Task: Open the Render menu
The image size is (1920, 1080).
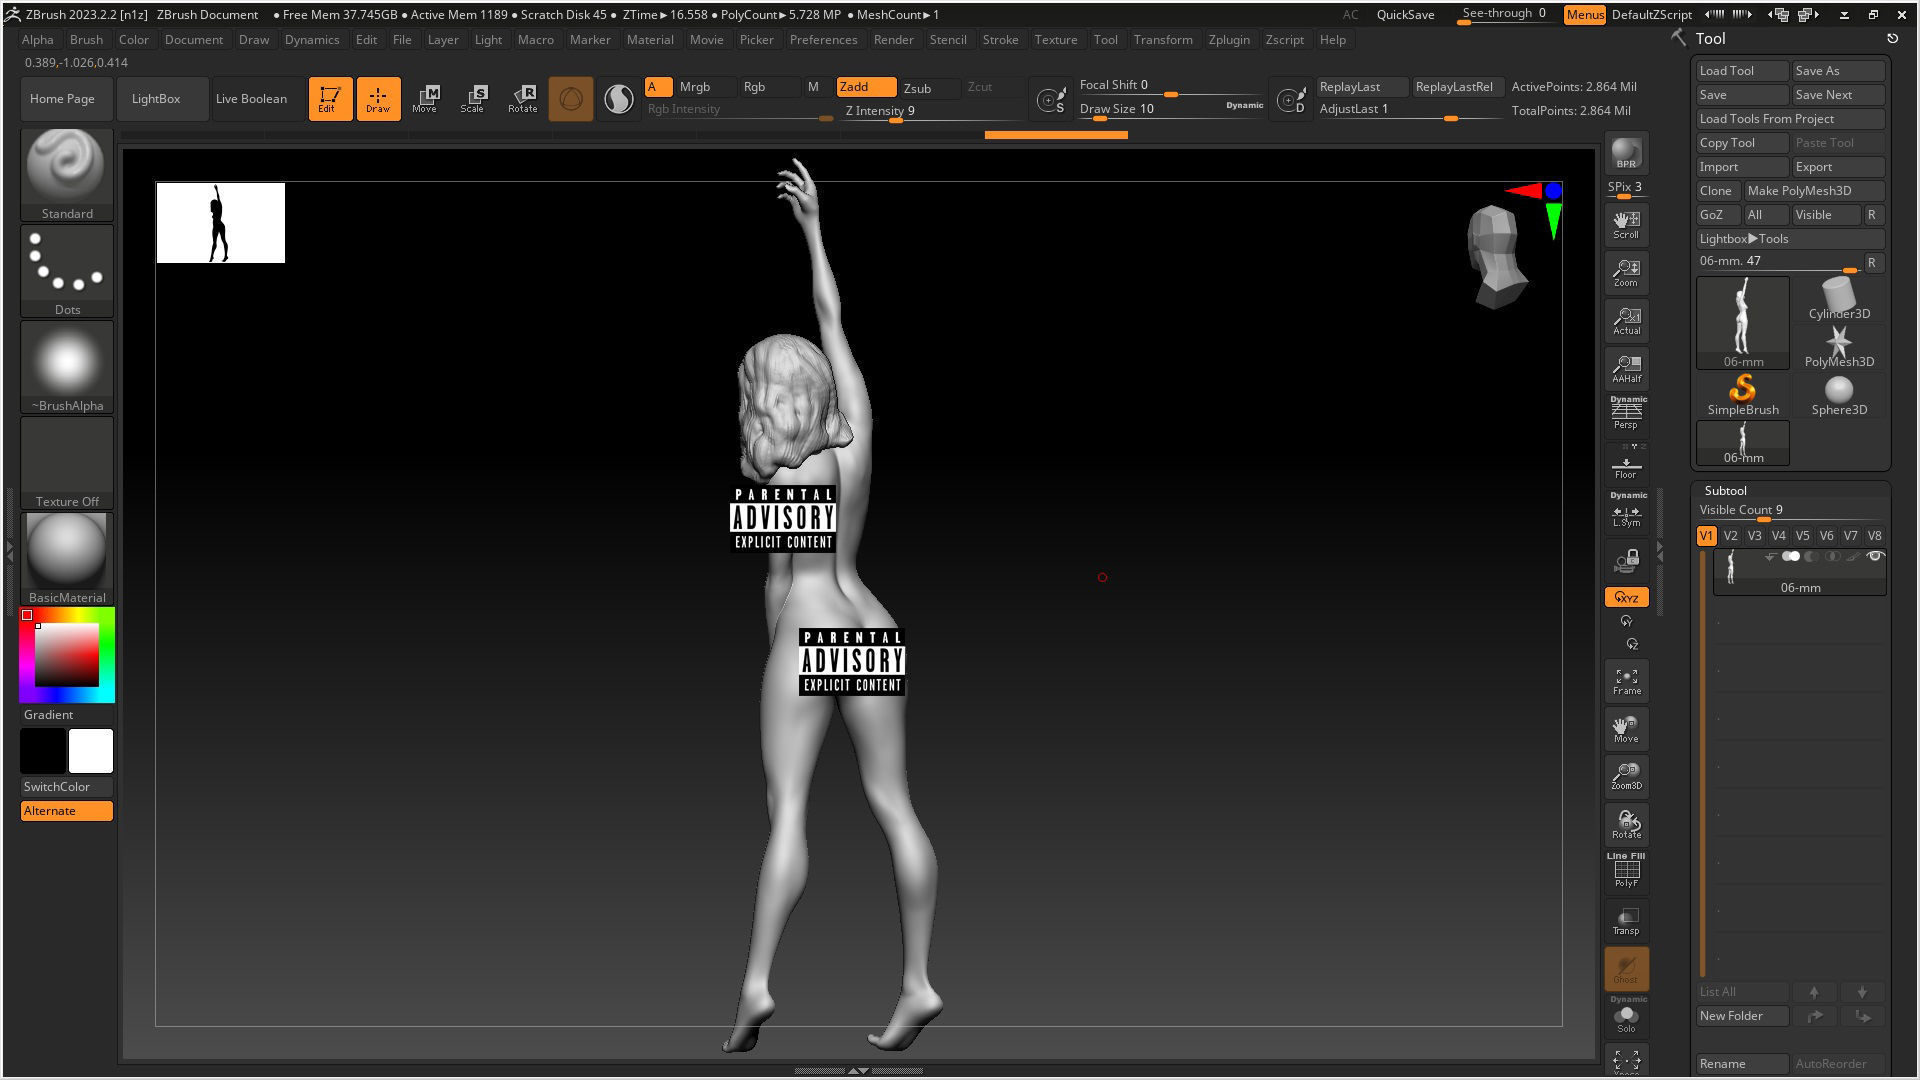Action: [893, 39]
